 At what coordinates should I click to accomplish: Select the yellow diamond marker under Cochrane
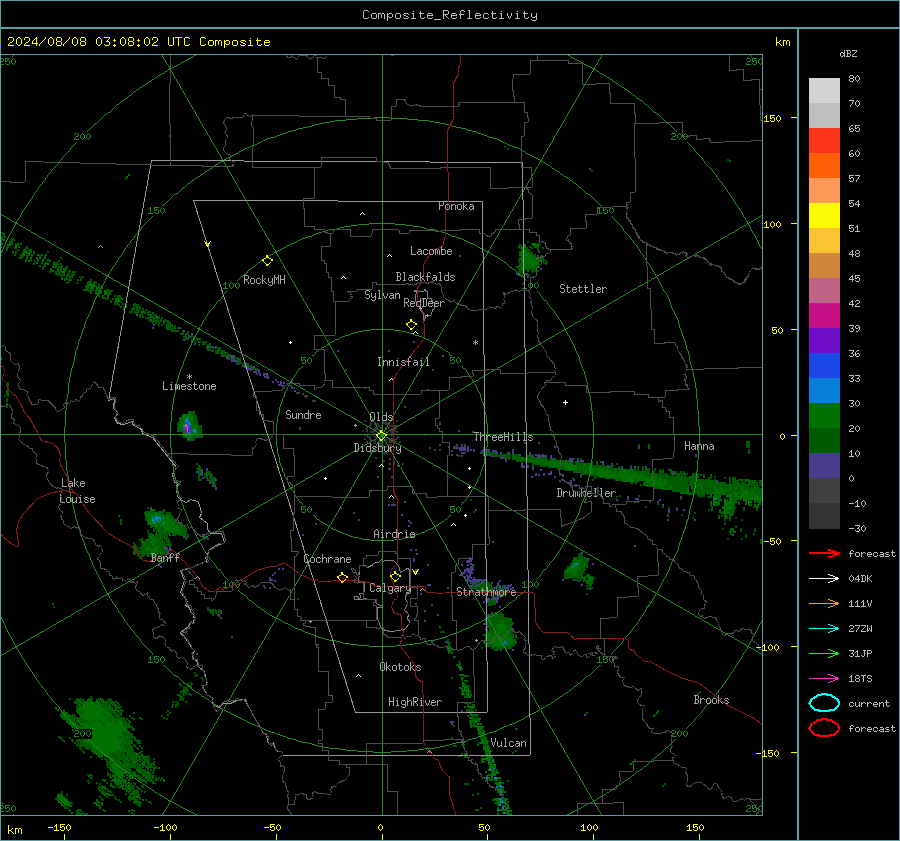point(342,577)
